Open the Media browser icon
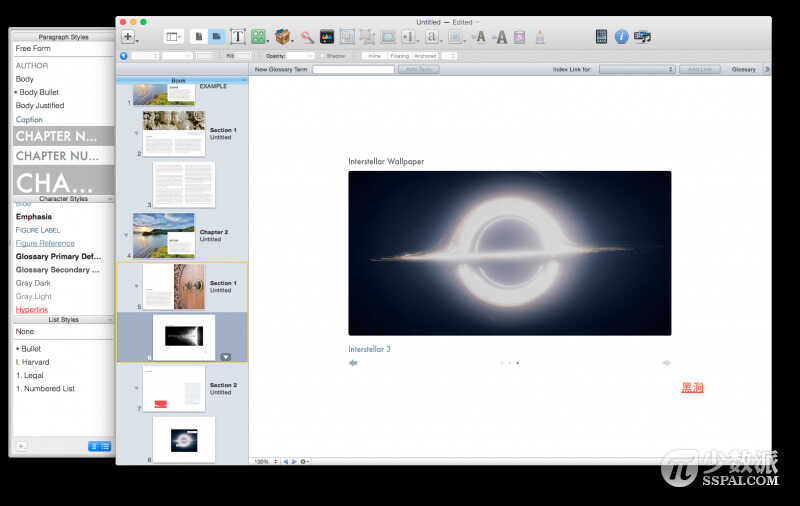 642,37
